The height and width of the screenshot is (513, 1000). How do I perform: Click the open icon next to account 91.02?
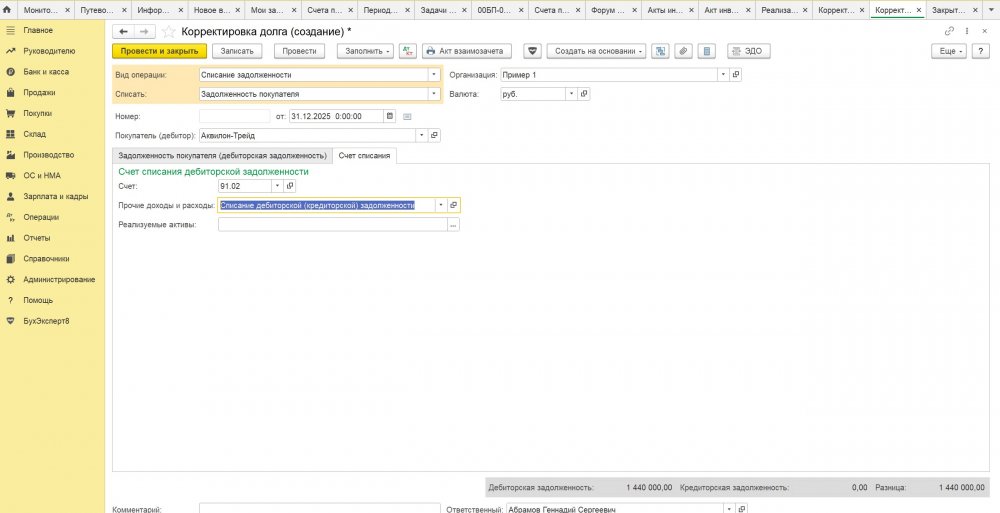[x=290, y=185]
